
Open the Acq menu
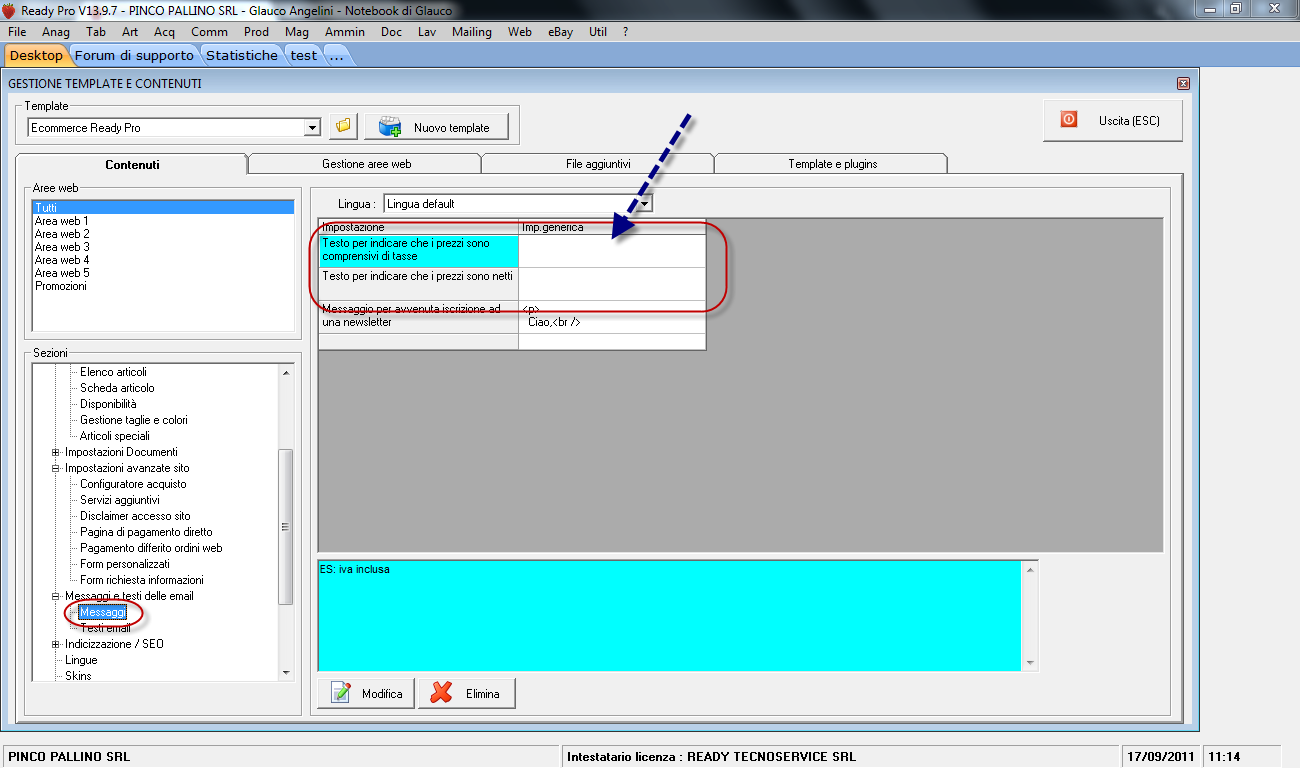point(164,32)
